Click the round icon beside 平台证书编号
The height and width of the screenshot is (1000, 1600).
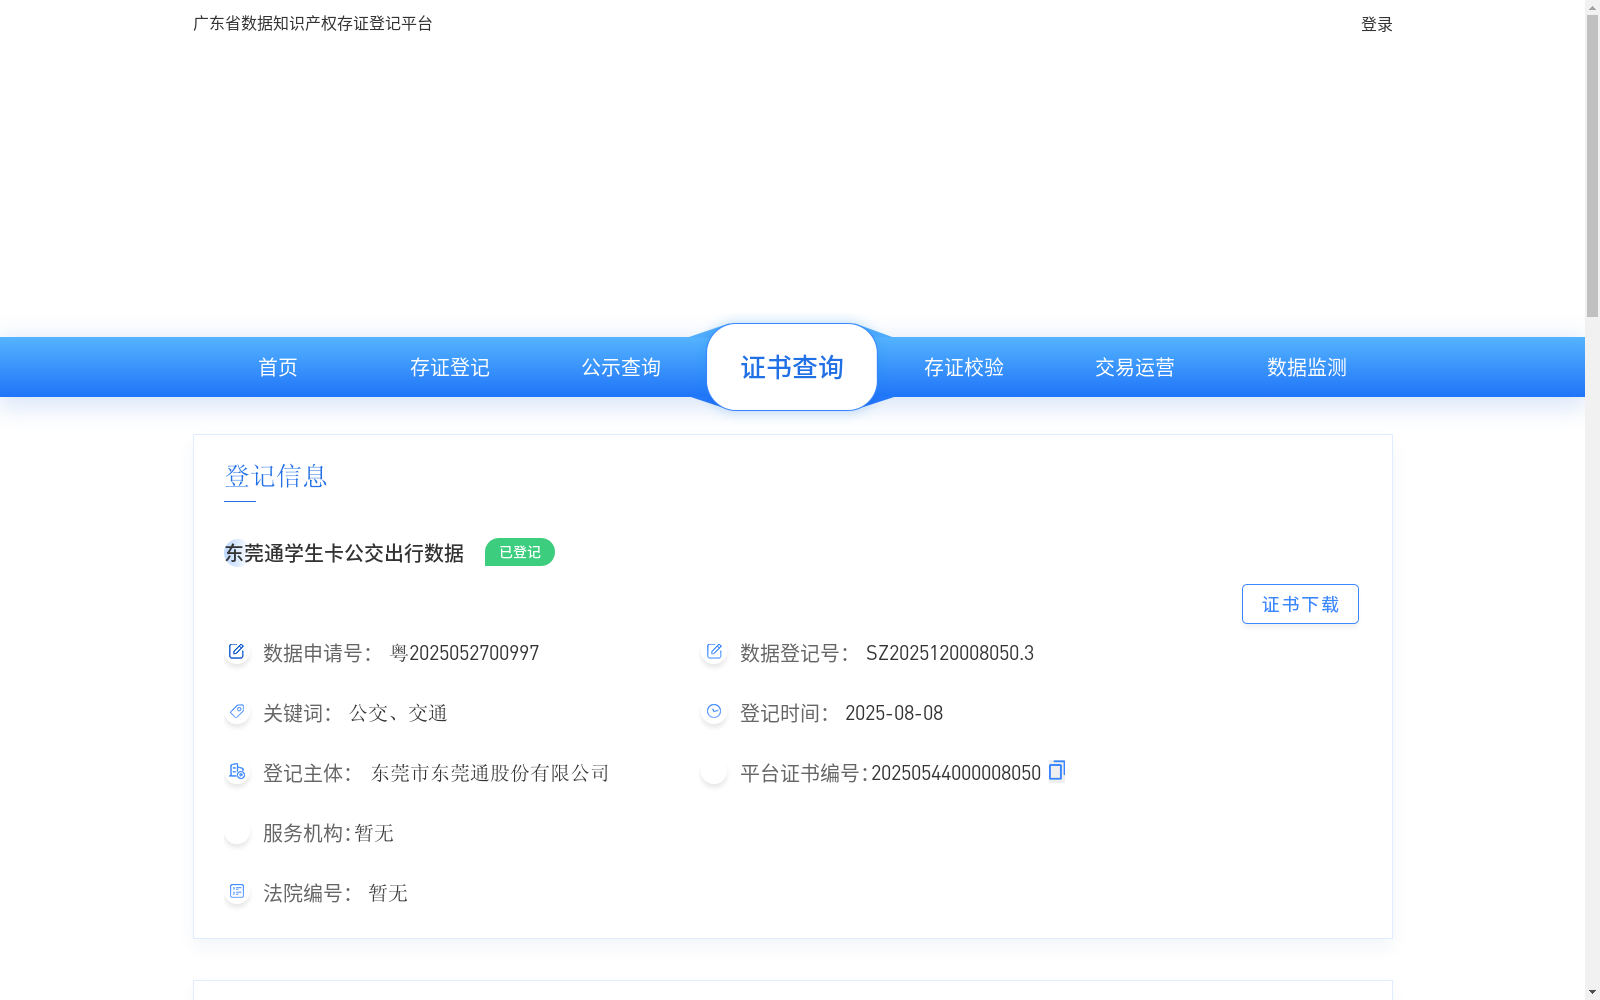coord(714,772)
